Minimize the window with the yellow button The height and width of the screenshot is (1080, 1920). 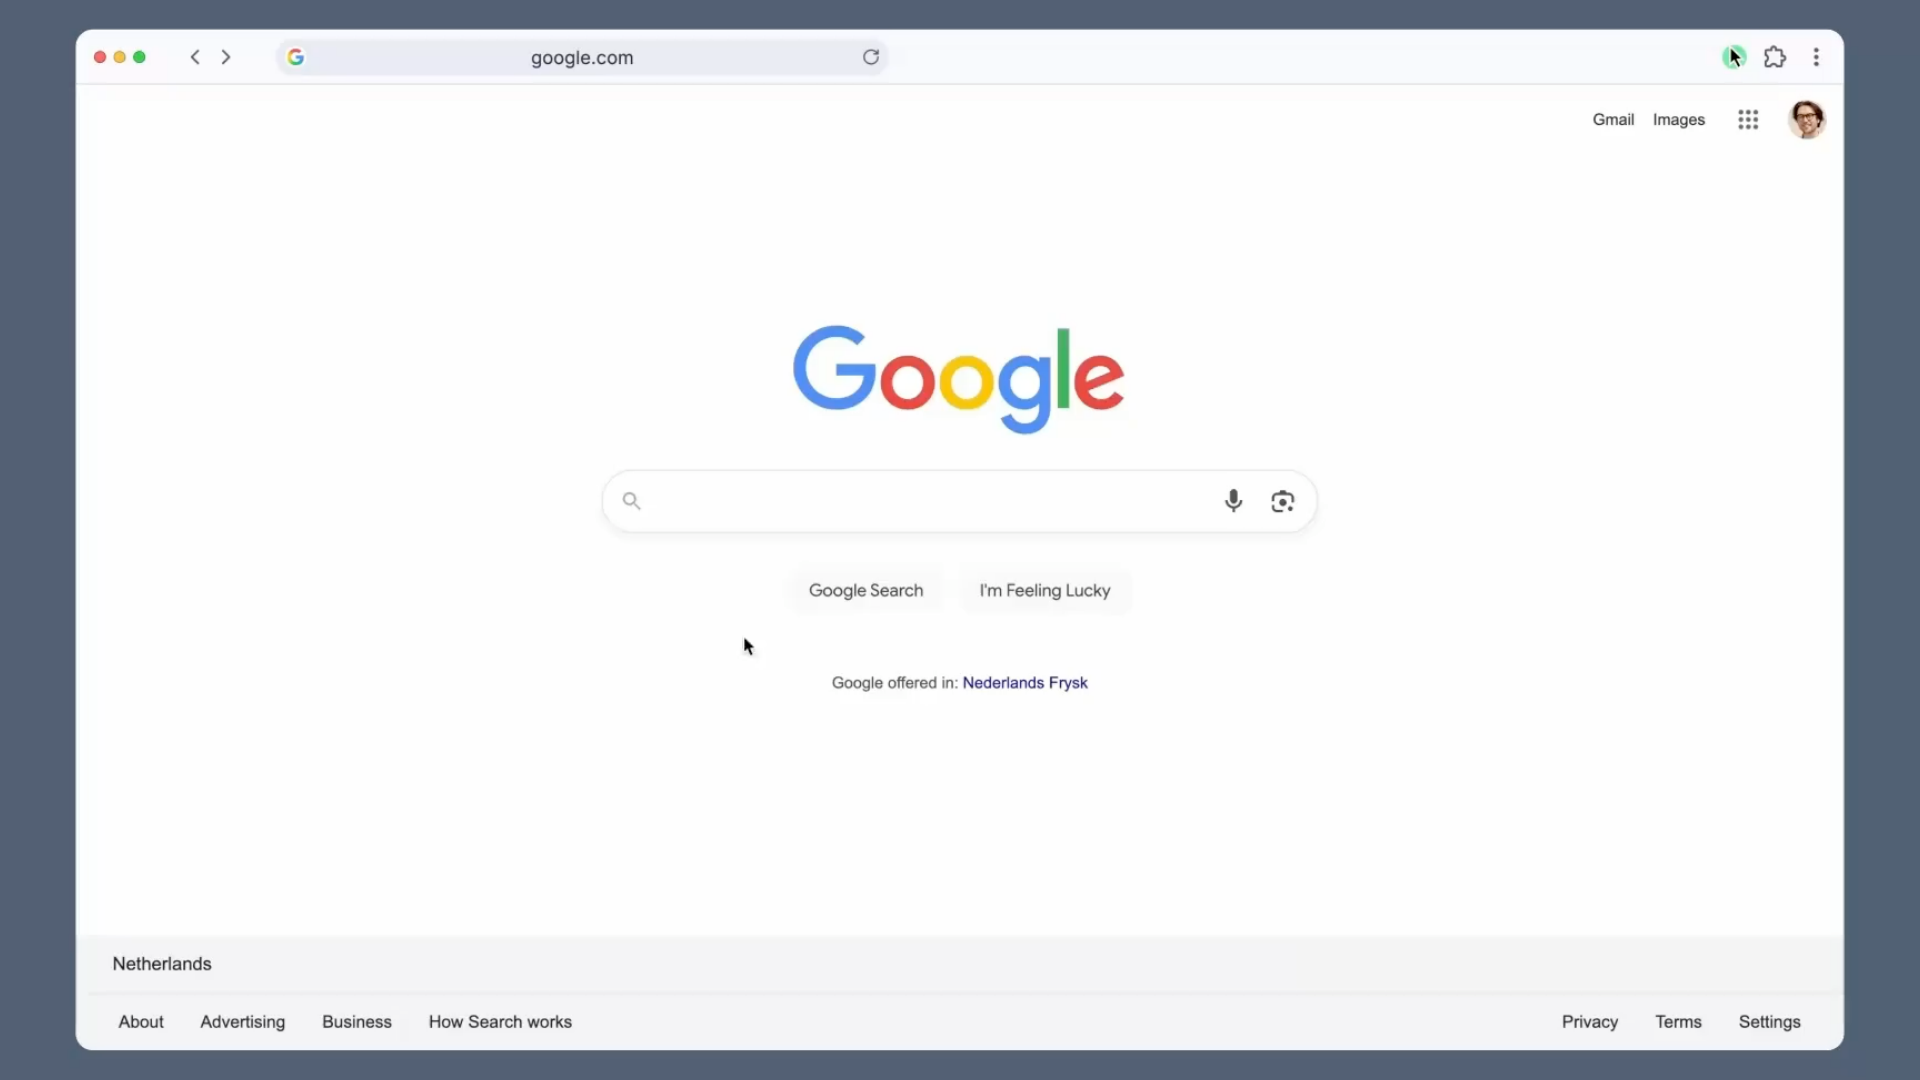(x=120, y=57)
